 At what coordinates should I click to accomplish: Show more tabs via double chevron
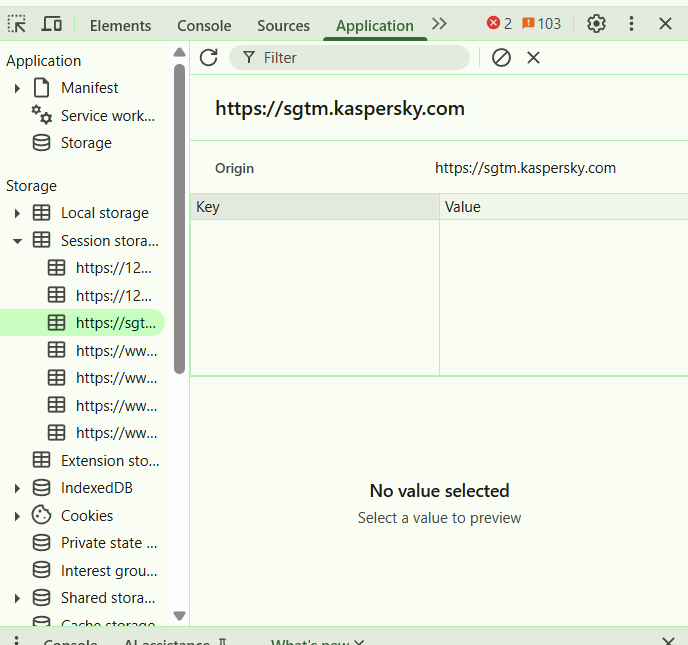tap(439, 24)
